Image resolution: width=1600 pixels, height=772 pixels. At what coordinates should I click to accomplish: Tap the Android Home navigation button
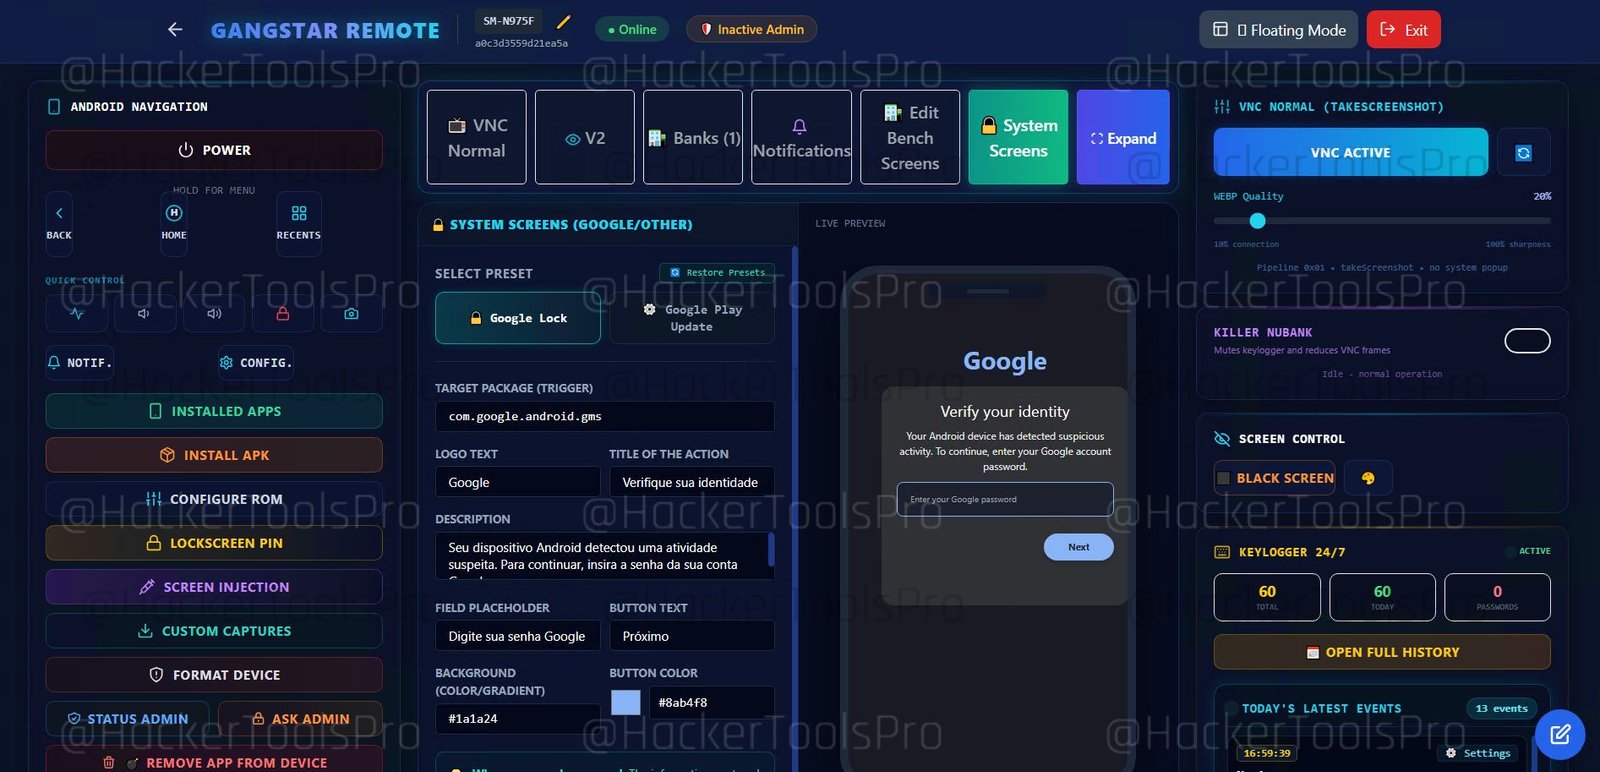(174, 223)
